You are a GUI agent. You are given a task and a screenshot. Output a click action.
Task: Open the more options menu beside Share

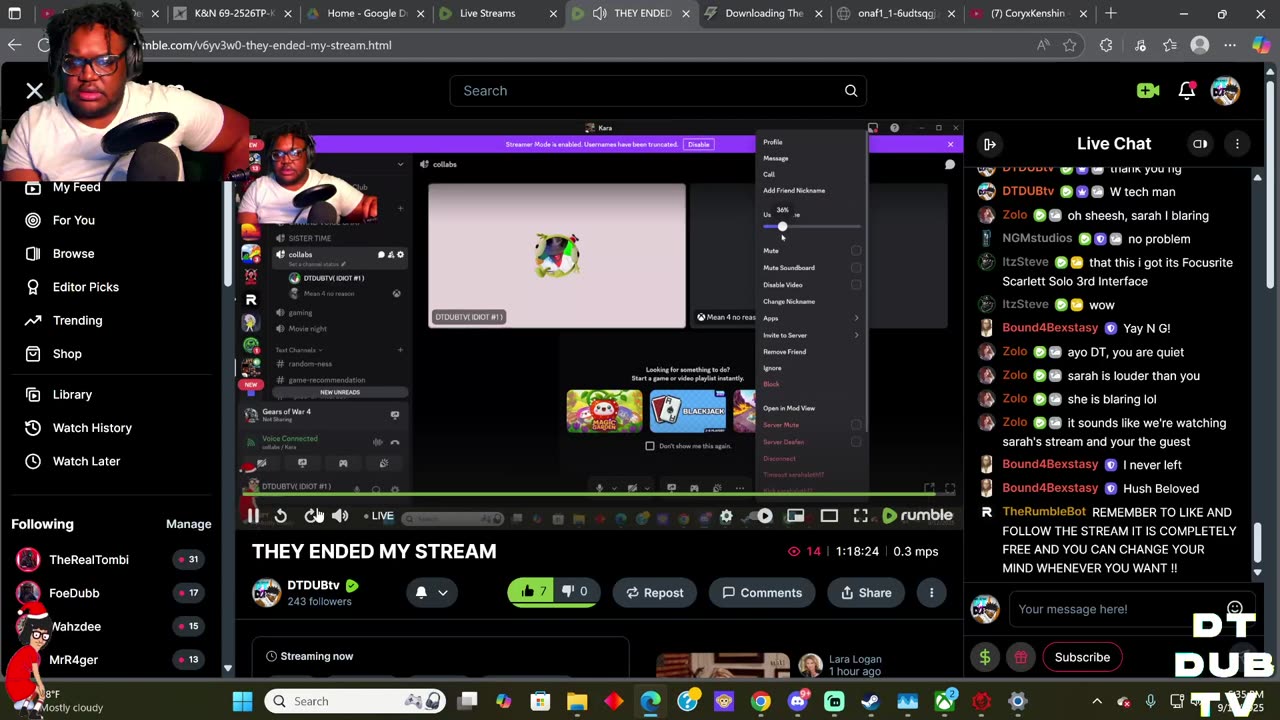pyautogui.click(x=931, y=592)
